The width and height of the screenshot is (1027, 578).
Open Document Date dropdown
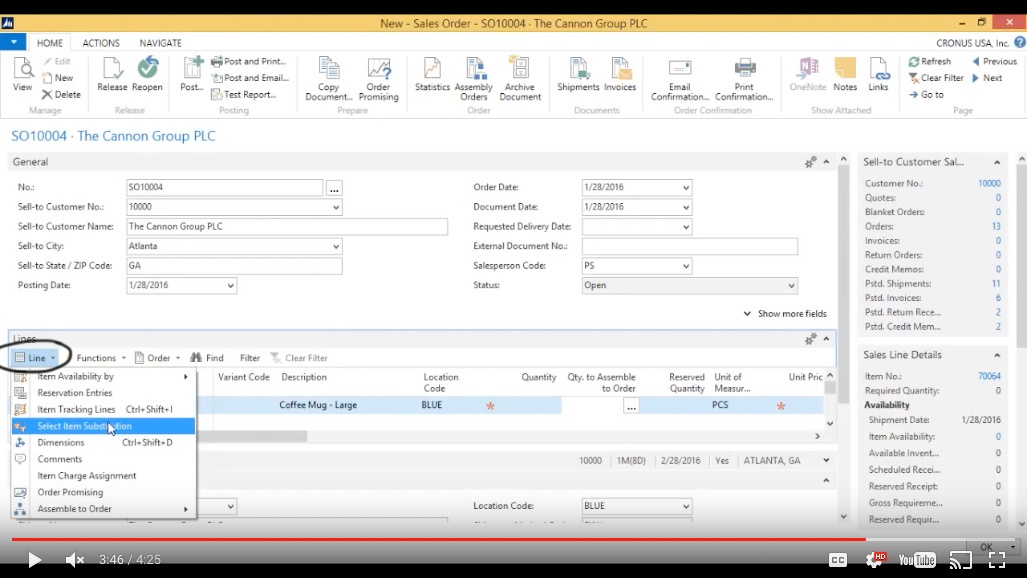686,207
